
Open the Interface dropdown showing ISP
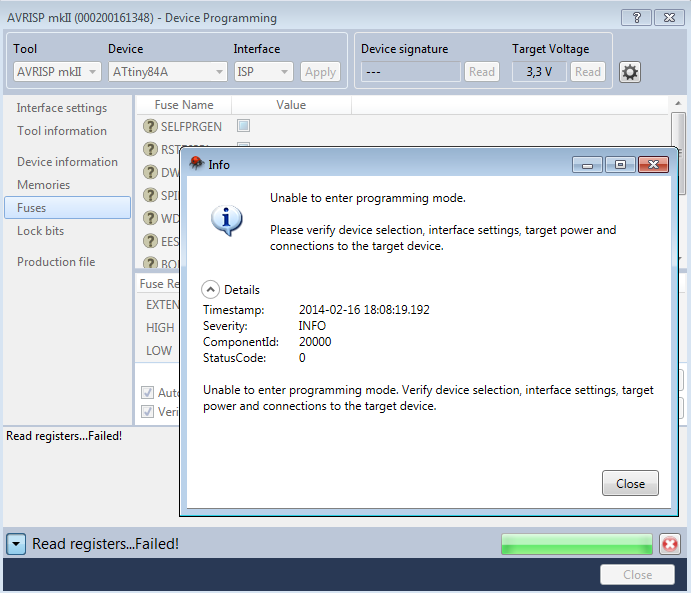263,71
